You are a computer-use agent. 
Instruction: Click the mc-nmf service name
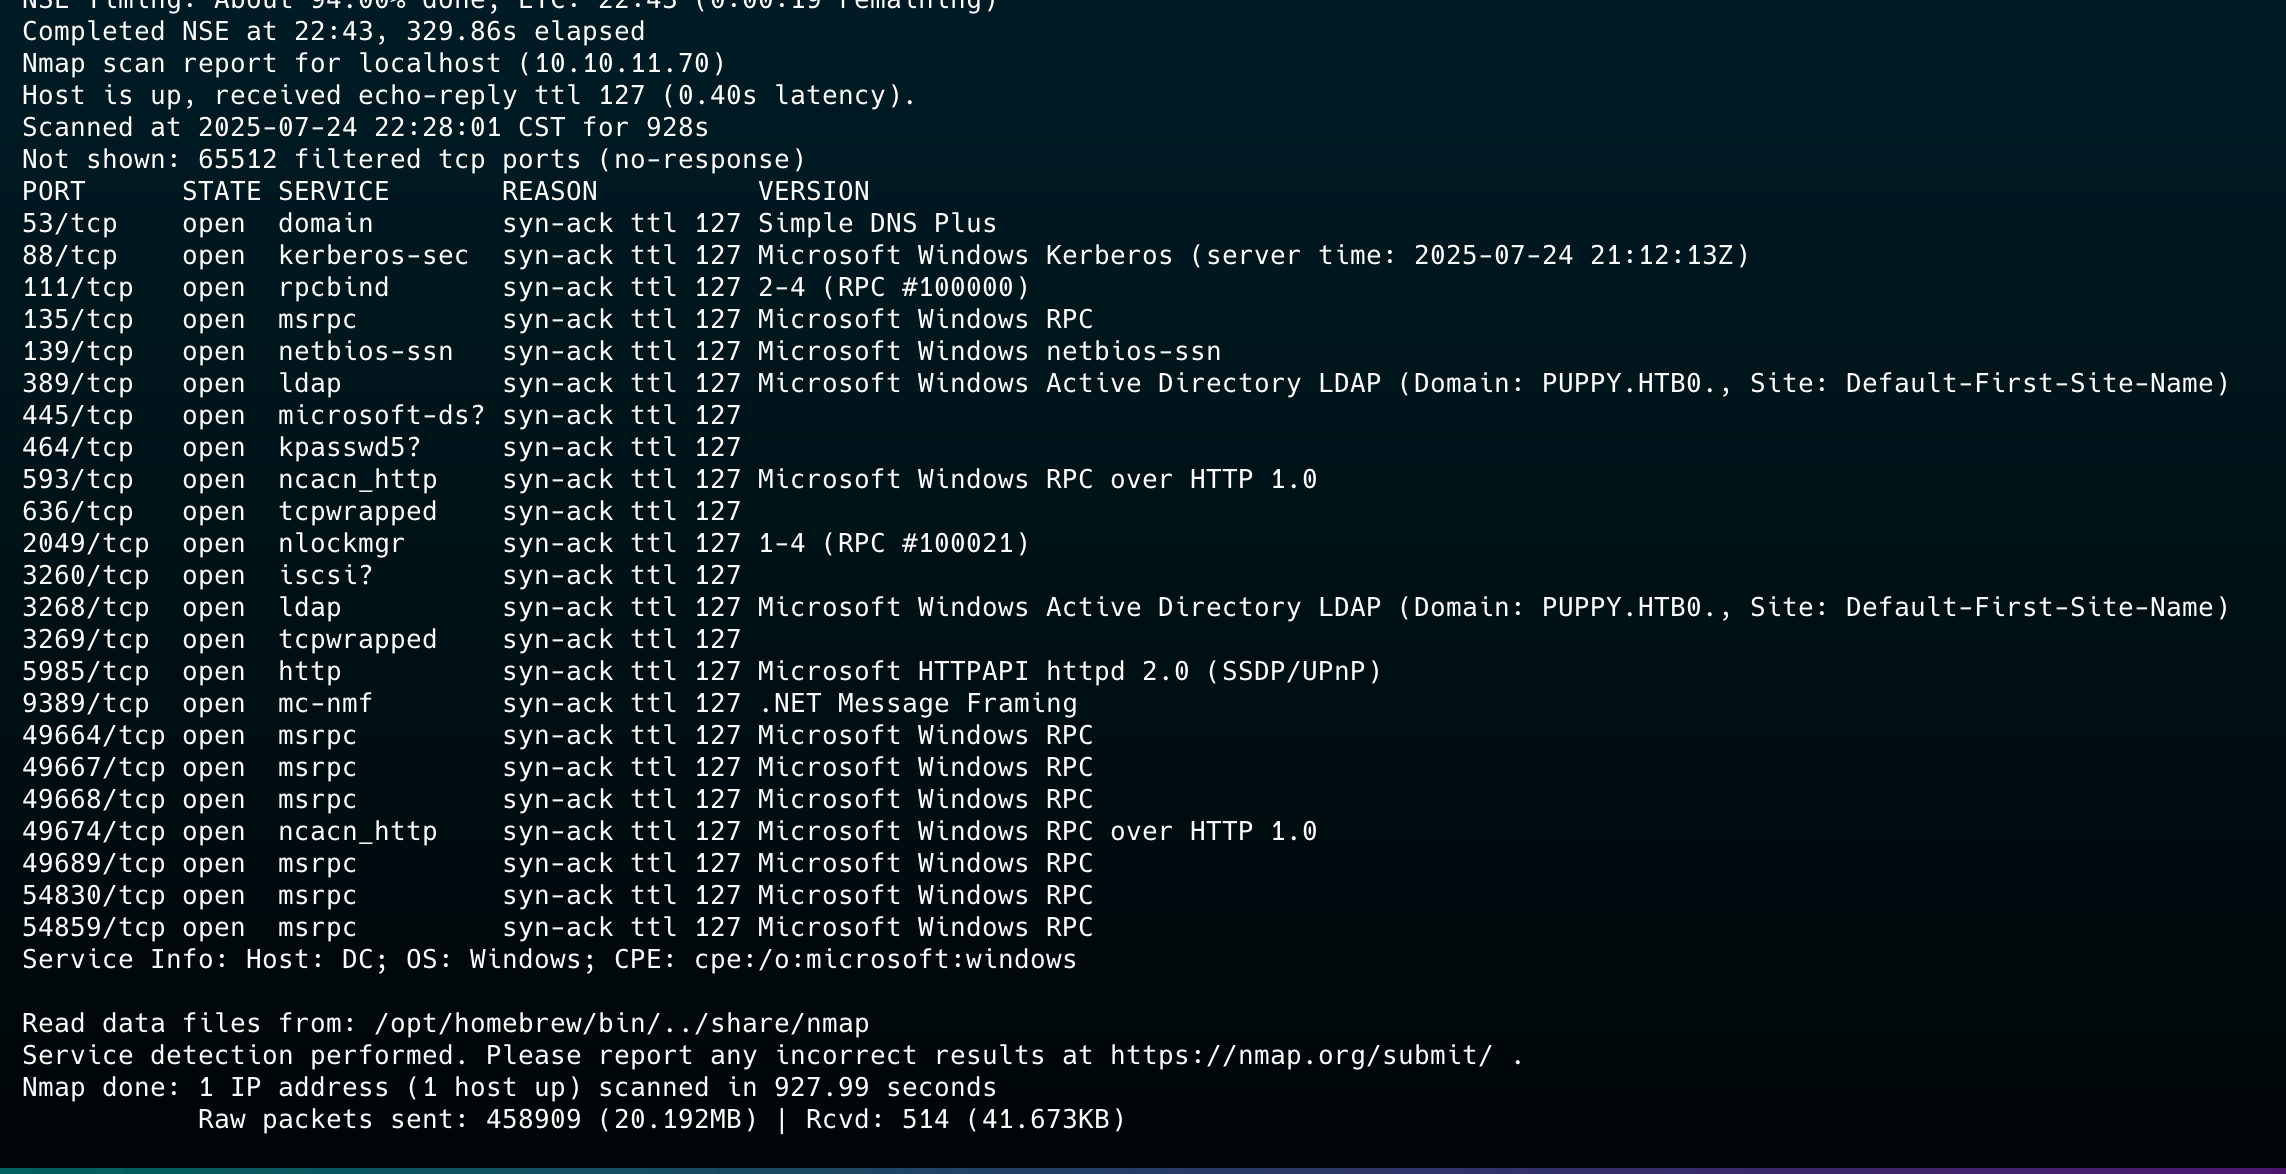coord(326,704)
